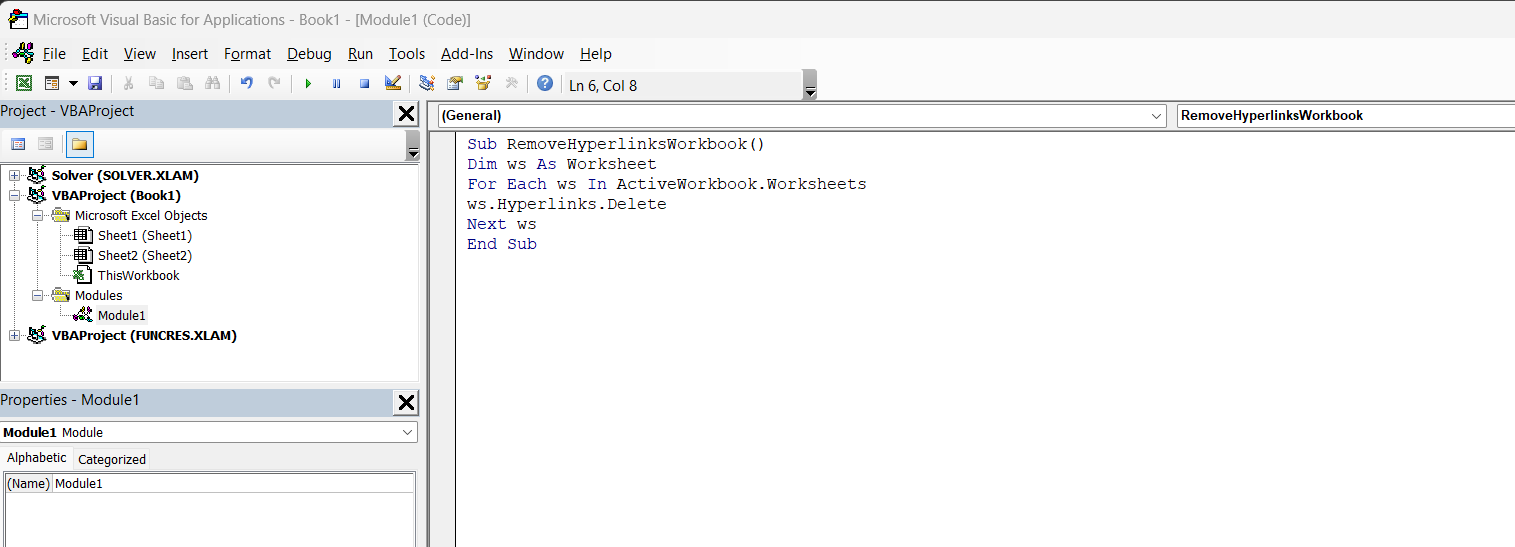Click the 'Dim ws As Worksheet' code line
The image size is (1515, 547).
point(561,164)
